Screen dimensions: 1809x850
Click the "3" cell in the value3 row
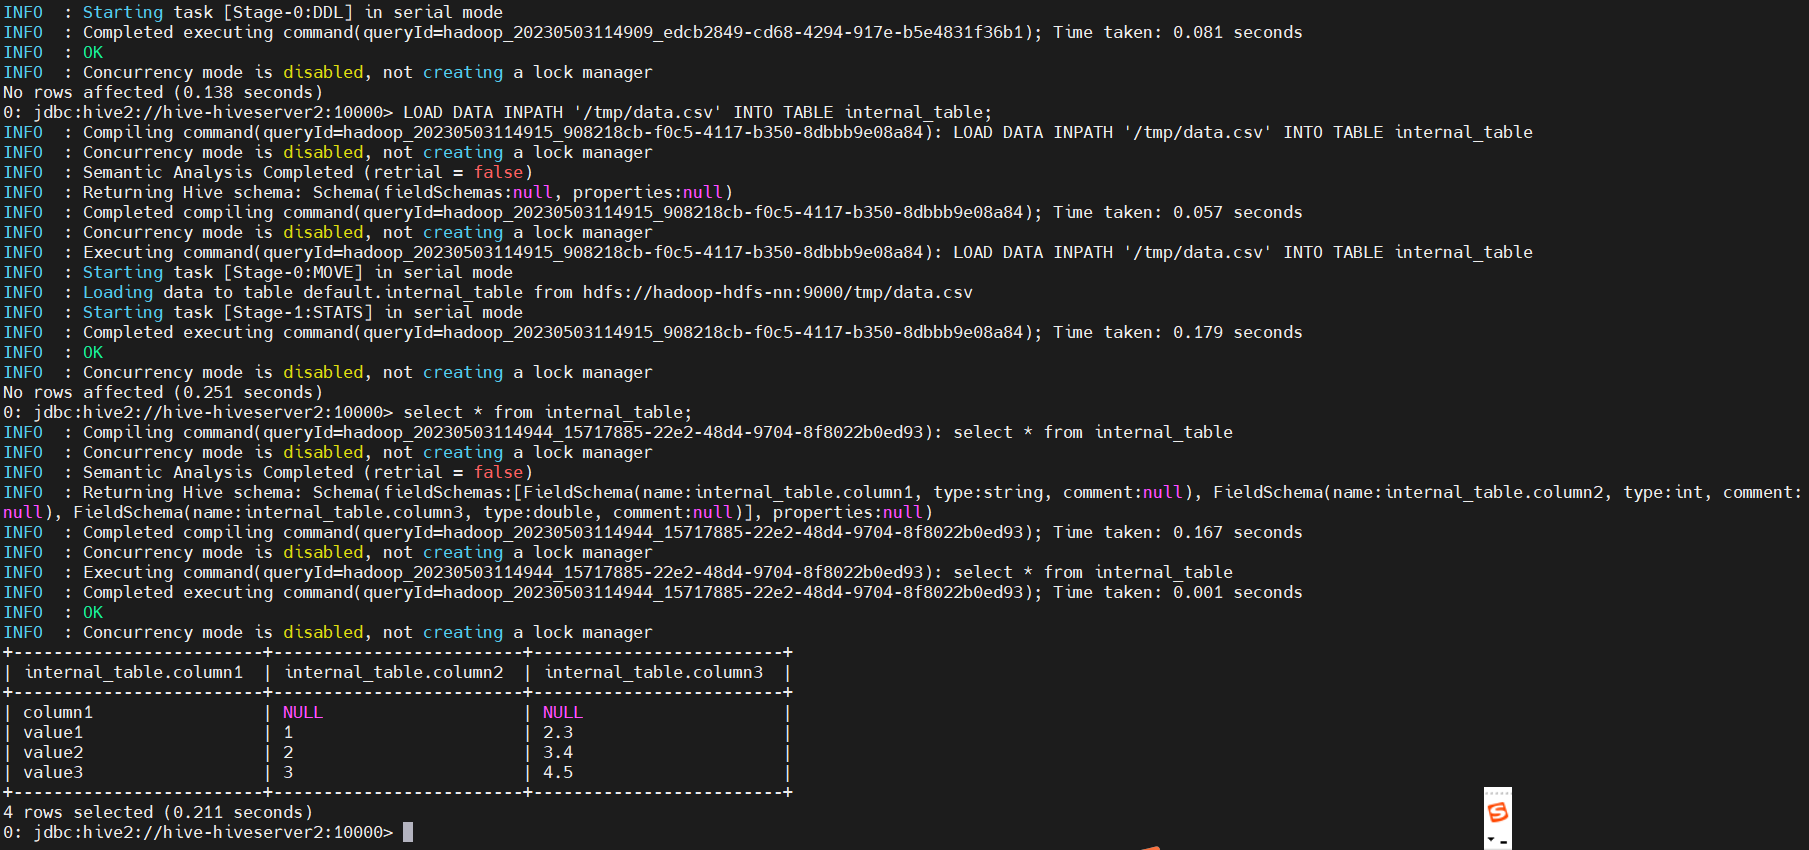click(288, 772)
